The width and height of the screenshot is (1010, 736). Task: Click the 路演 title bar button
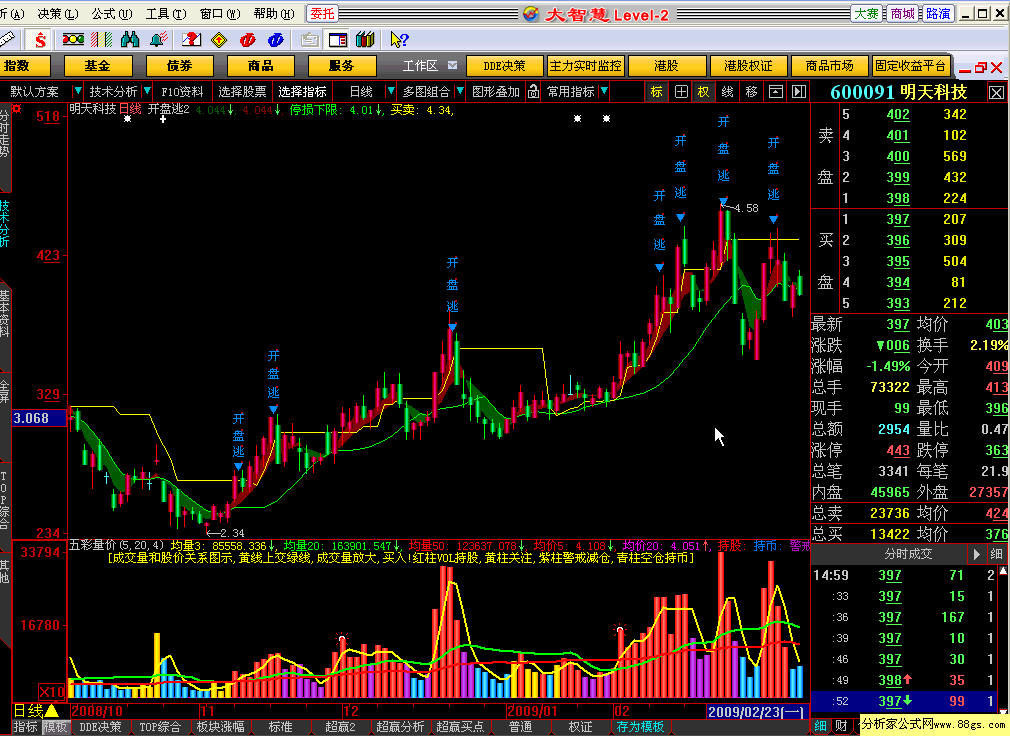pyautogui.click(x=938, y=14)
